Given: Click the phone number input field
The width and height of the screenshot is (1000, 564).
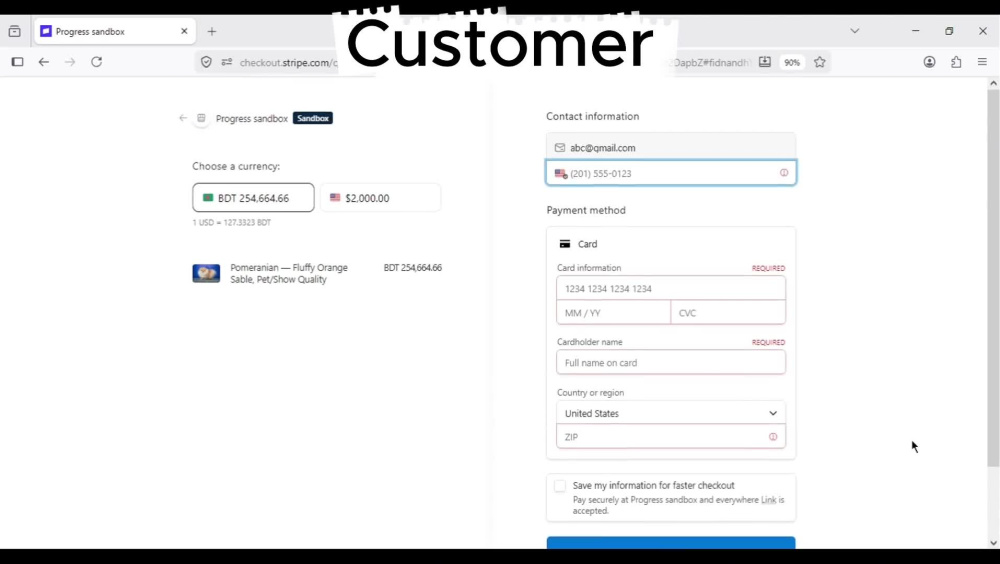Looking at the screenshot, I should [x=671, y=173].
